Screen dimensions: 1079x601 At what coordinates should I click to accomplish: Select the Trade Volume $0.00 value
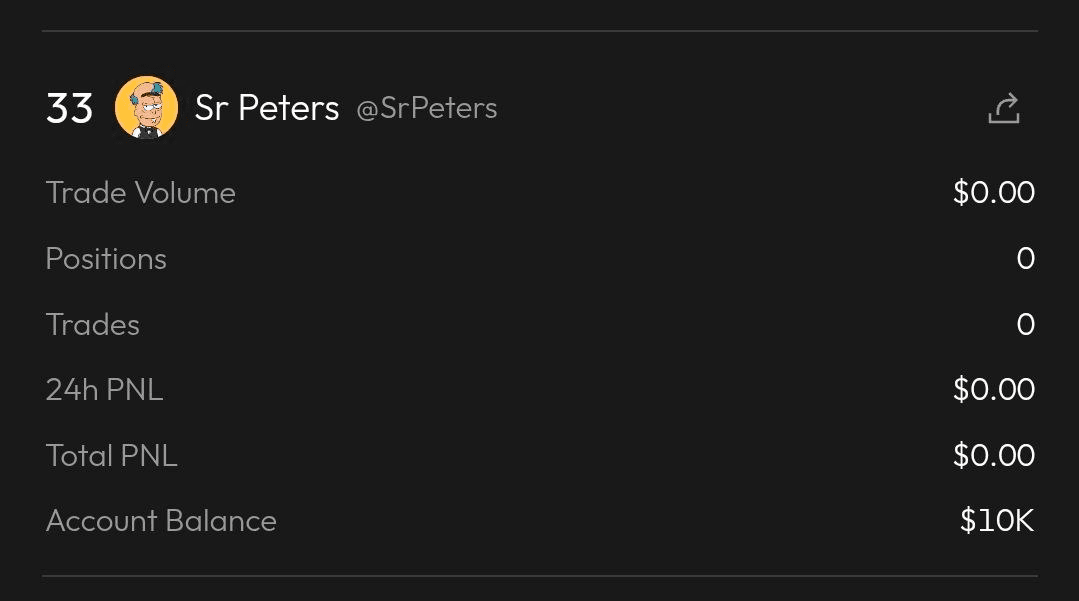[993, 193]
